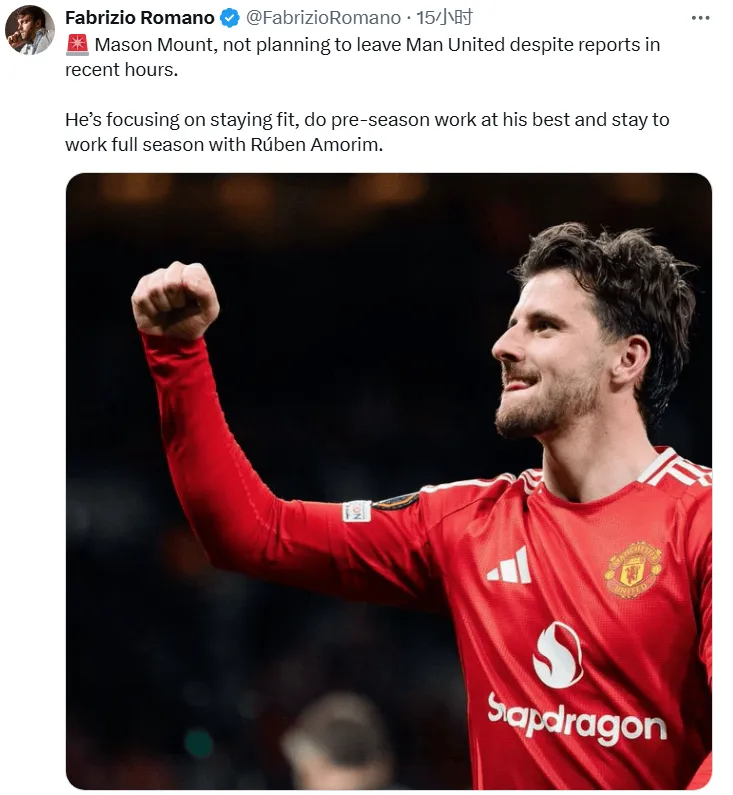Open the @FabrizioRomano handle link
The height and width of the screenshot is (795, 733).
click(x=323, y=18)
